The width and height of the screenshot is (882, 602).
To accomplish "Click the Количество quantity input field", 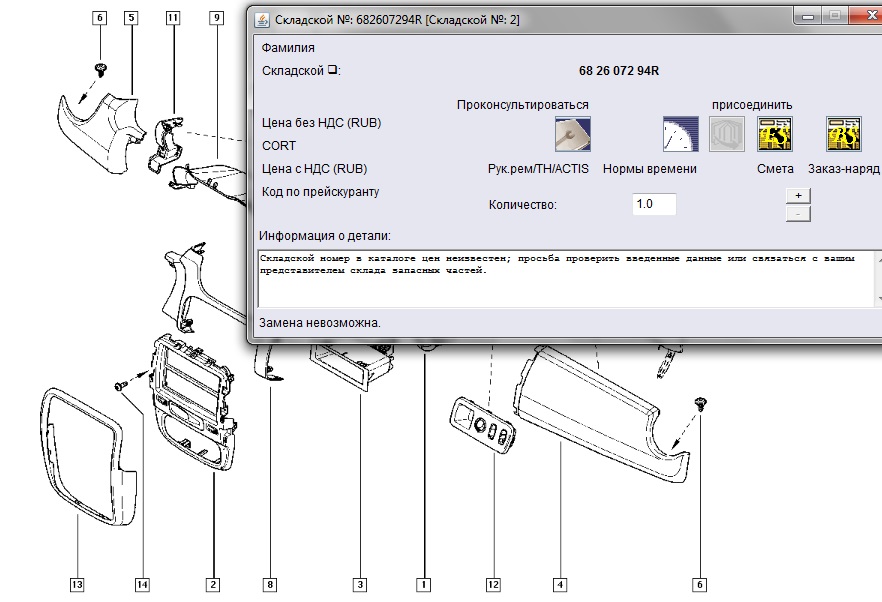I will 655,204.
